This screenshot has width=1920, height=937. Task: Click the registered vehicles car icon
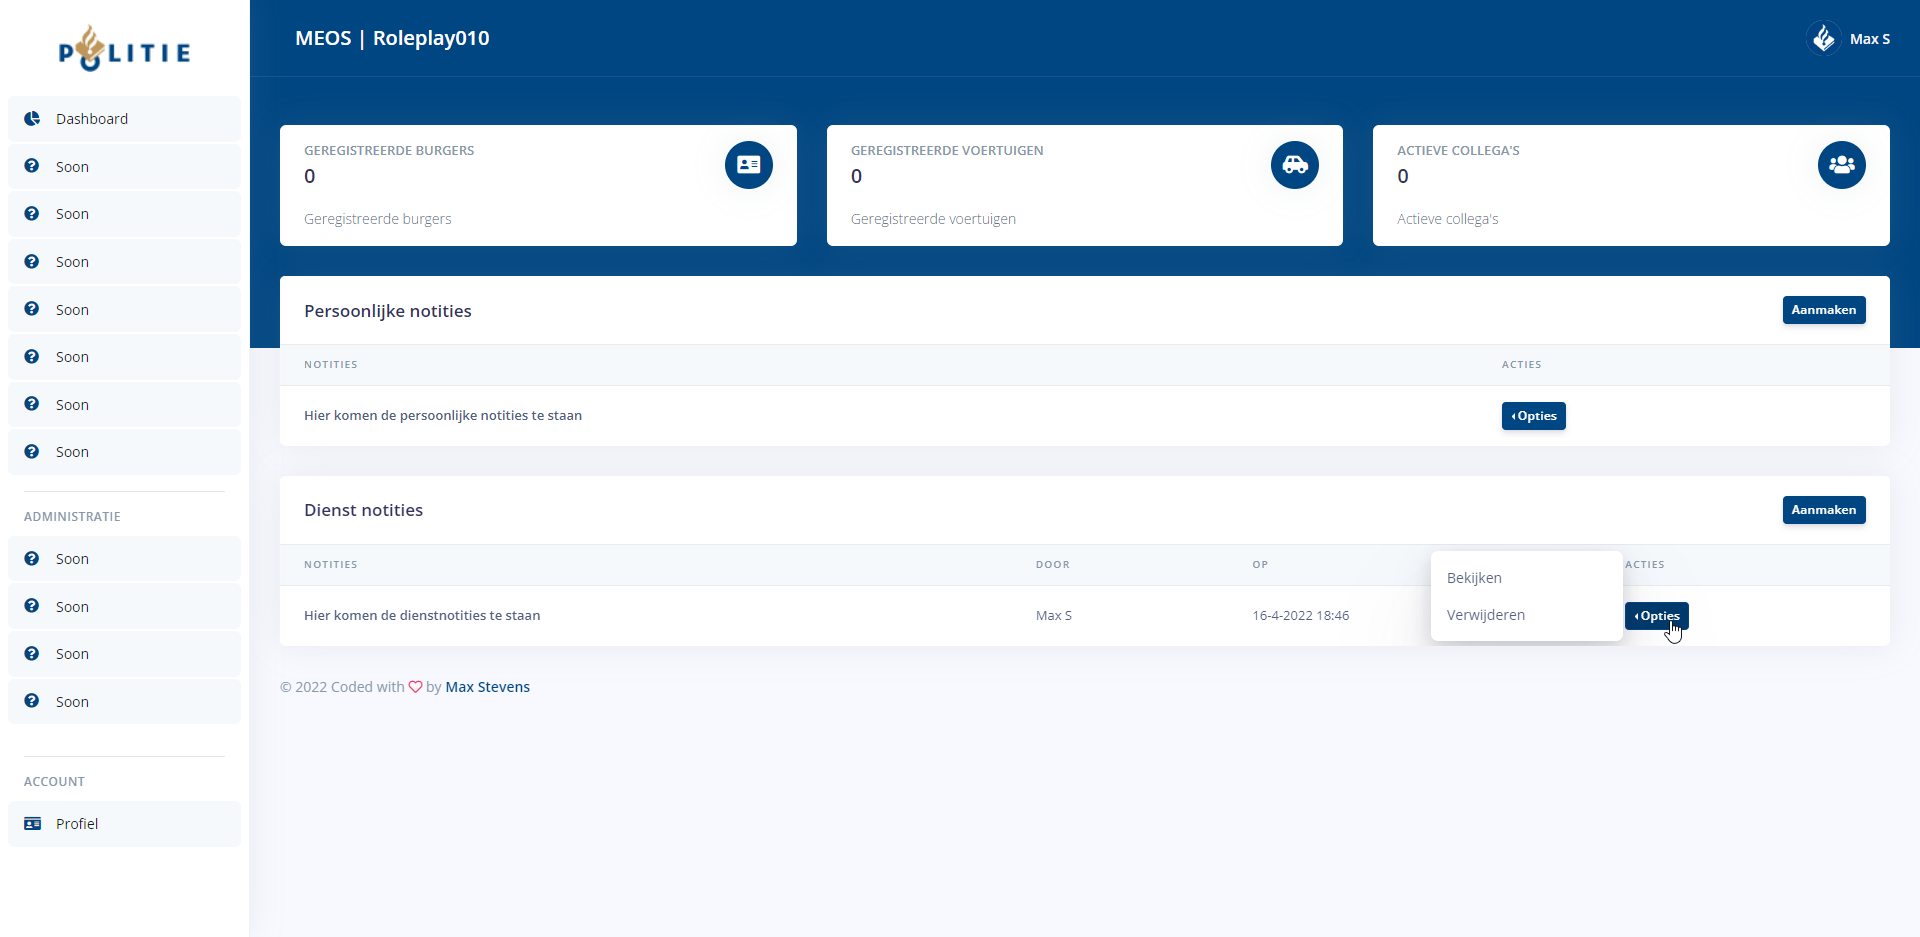point(1294,165)
